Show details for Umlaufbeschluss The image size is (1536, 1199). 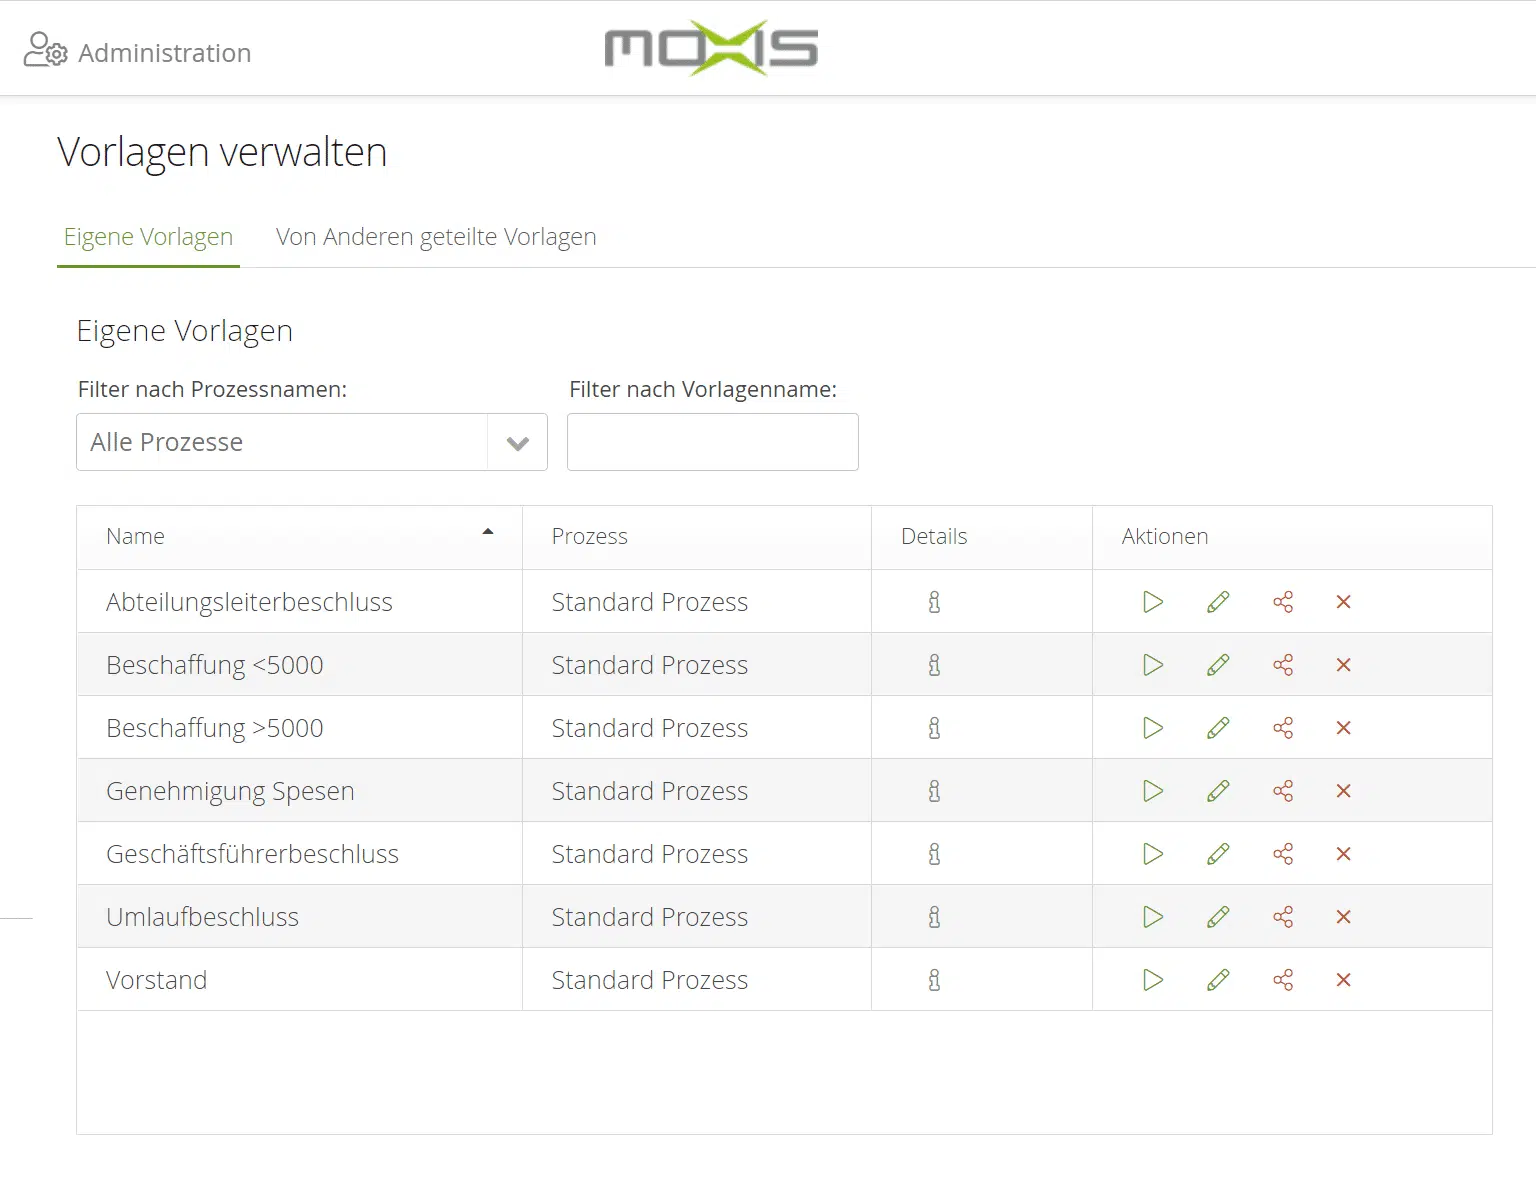pos(934,917)
